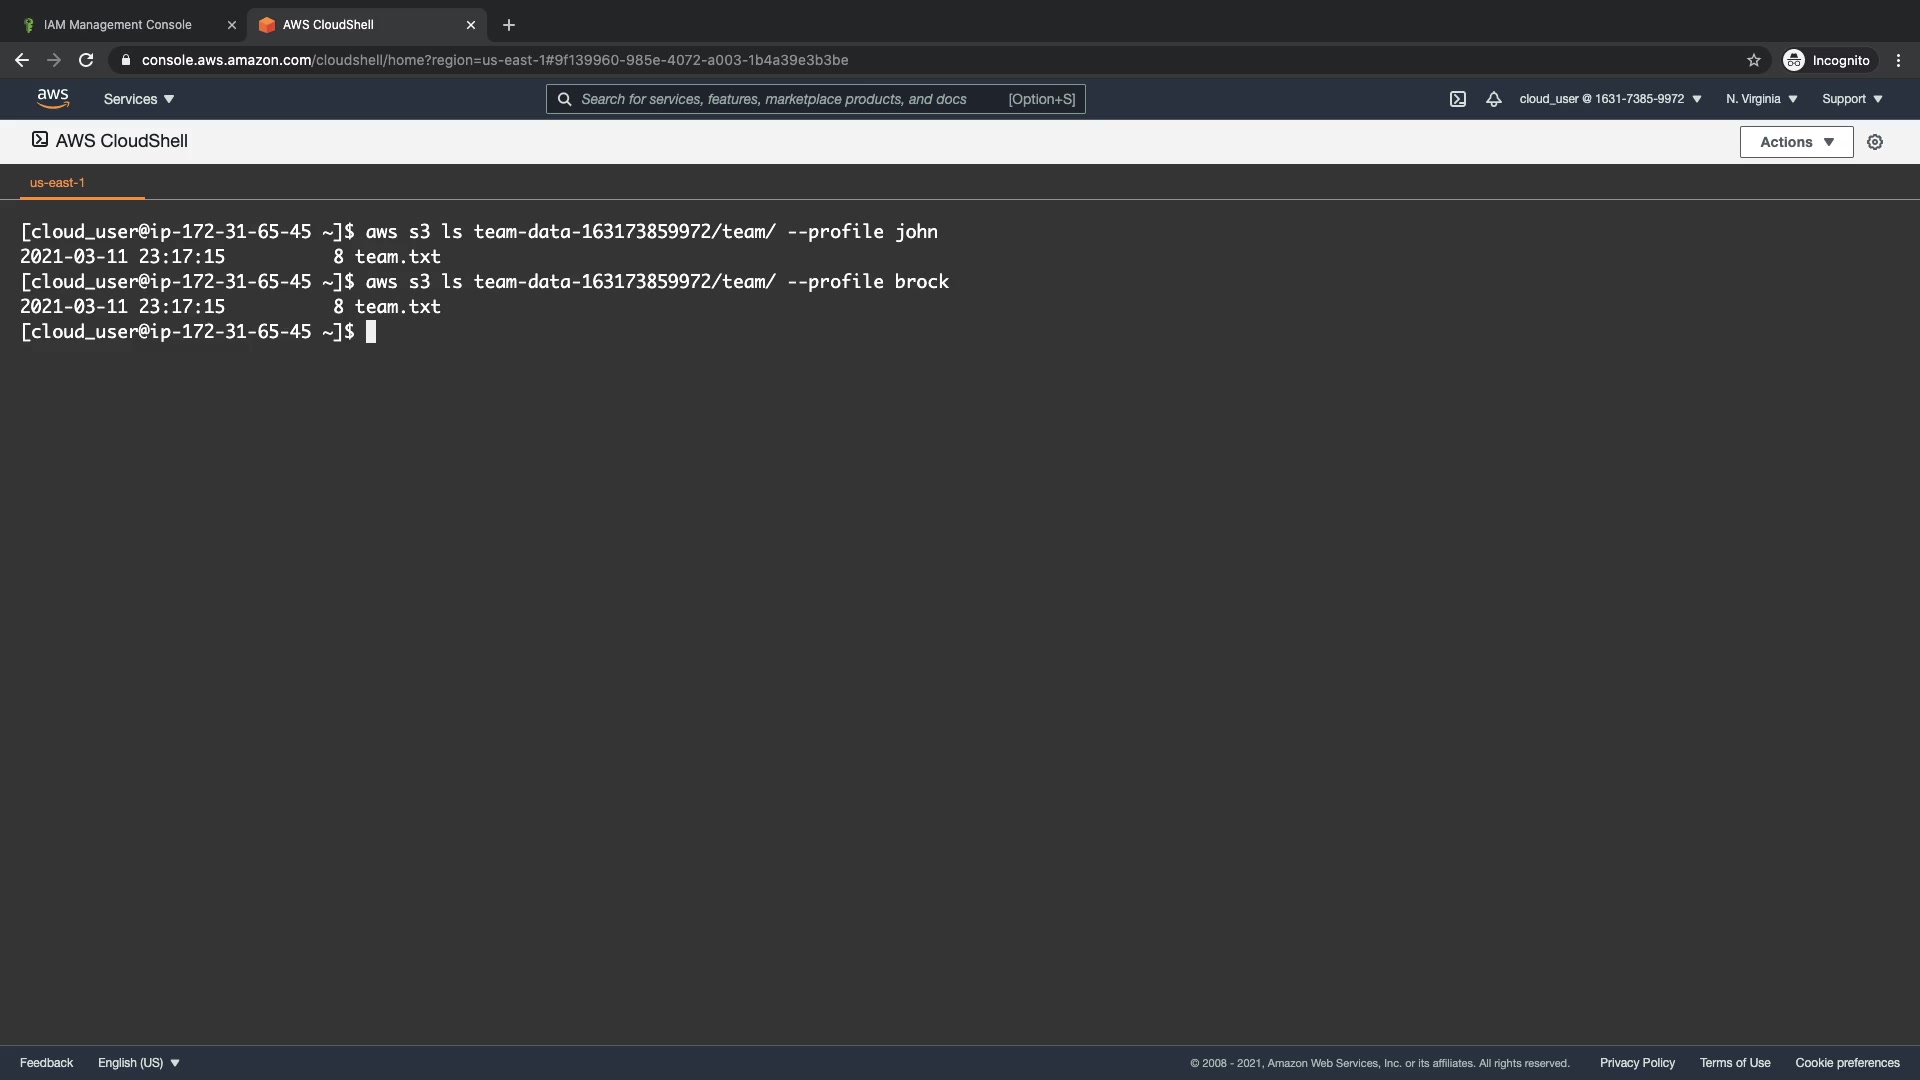This screenshot has width=1920, height=1080.
Task: Open the notifications bell
Action: (1493, 99)
